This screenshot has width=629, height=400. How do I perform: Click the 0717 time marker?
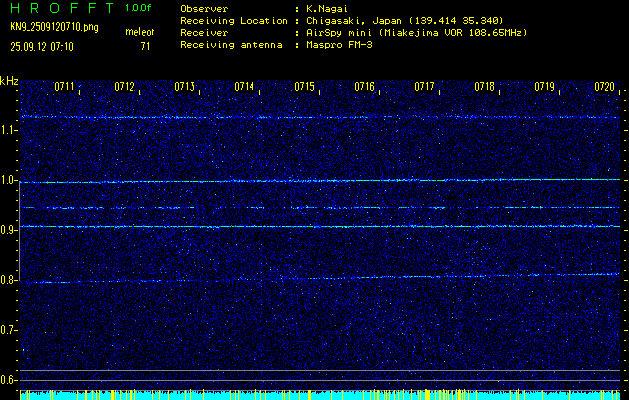(x=424, y=86)
